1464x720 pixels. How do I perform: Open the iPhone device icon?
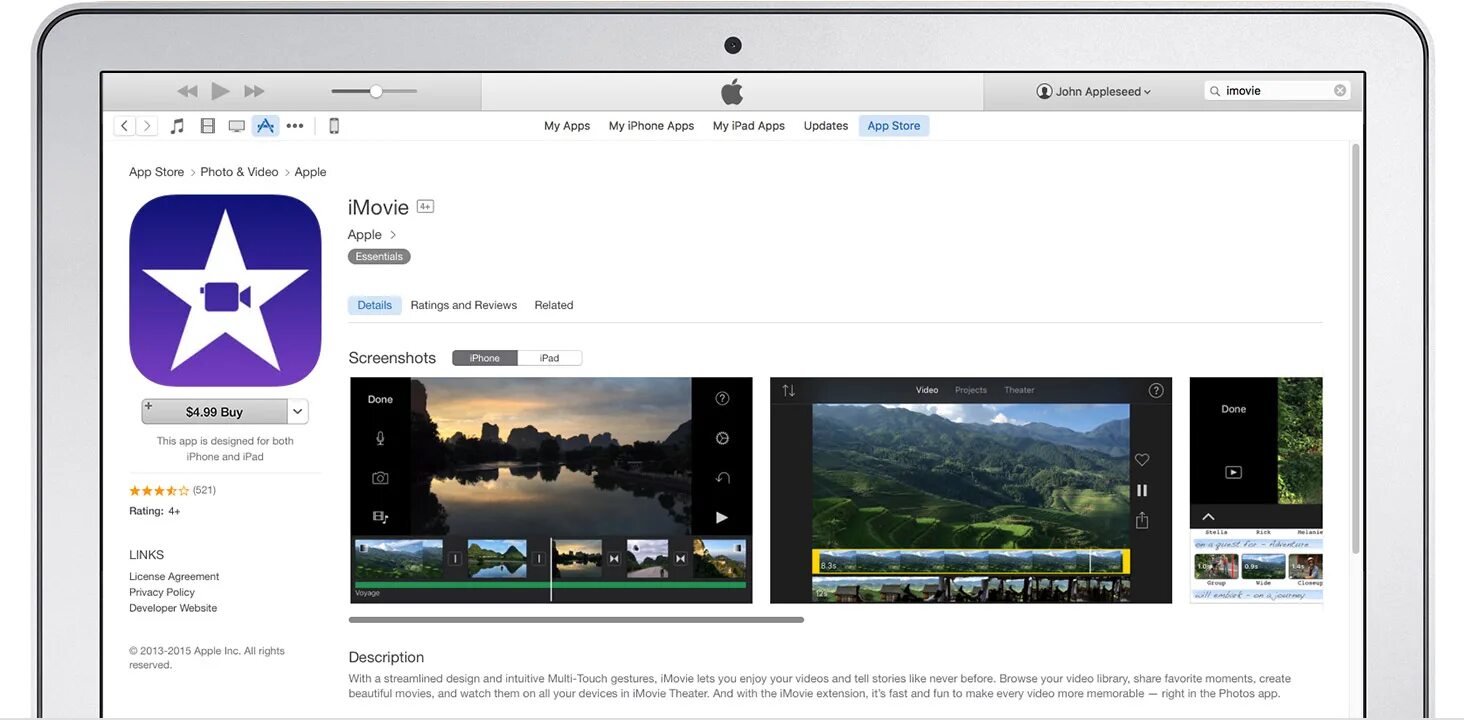point(334,126)
